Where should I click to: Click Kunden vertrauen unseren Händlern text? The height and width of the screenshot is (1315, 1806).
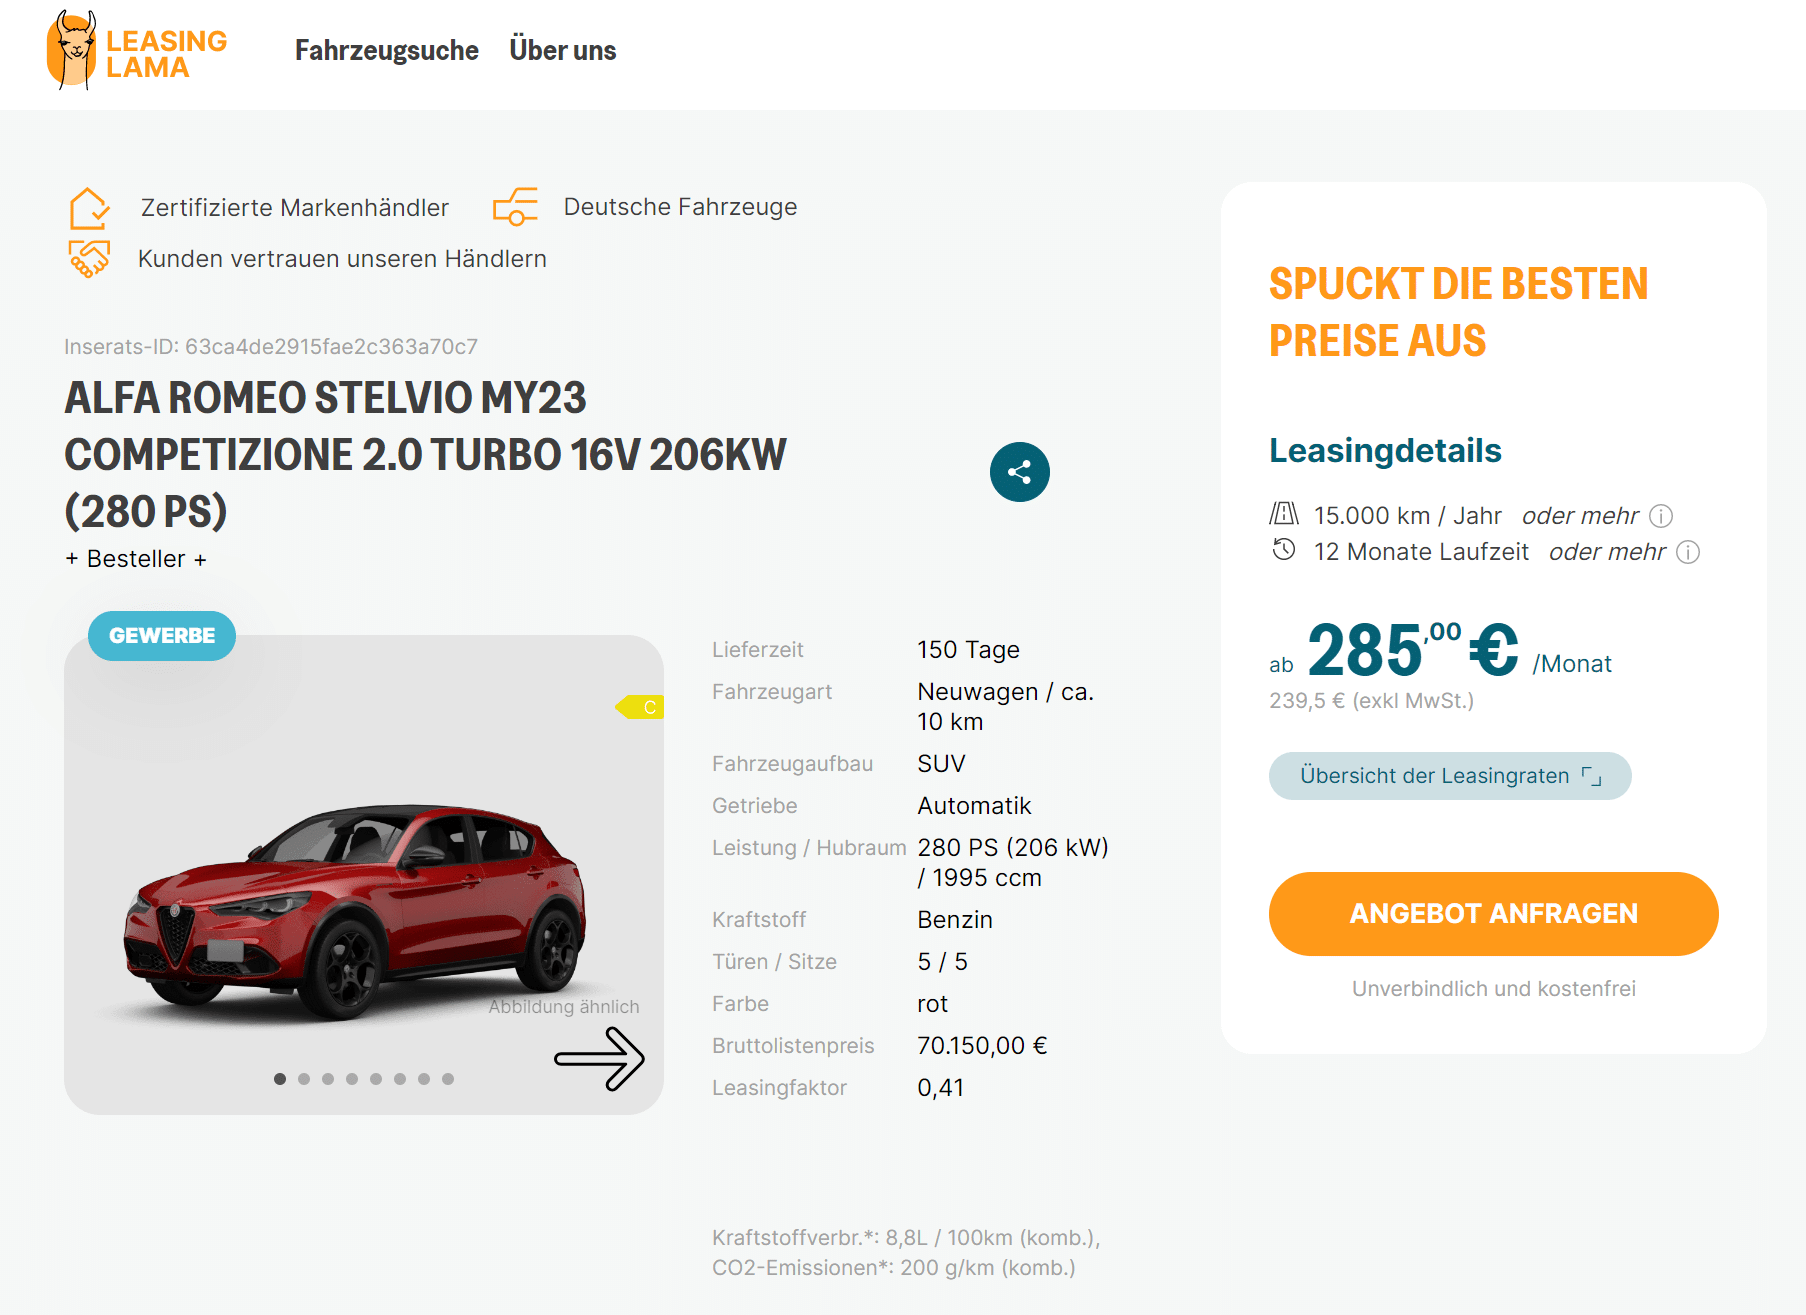pyautogui.click(x=342, y=259)
